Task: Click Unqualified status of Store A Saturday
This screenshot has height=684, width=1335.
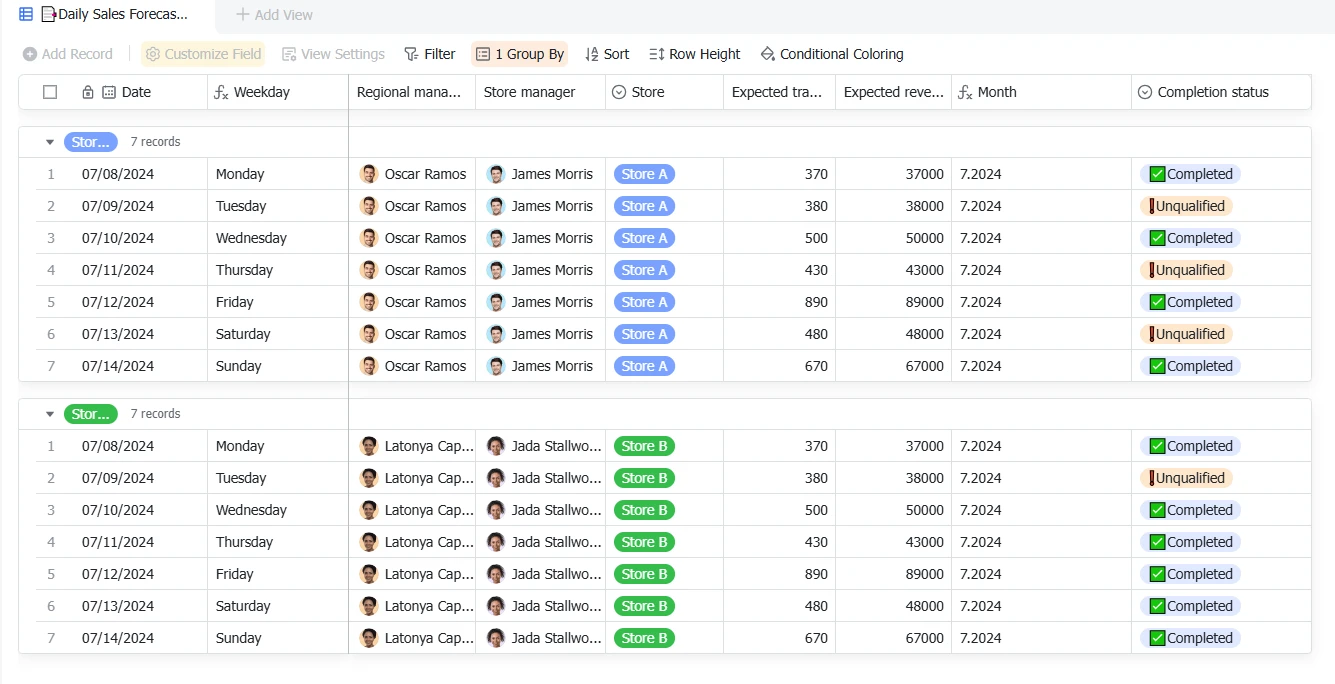Action: pos(1186,334)
